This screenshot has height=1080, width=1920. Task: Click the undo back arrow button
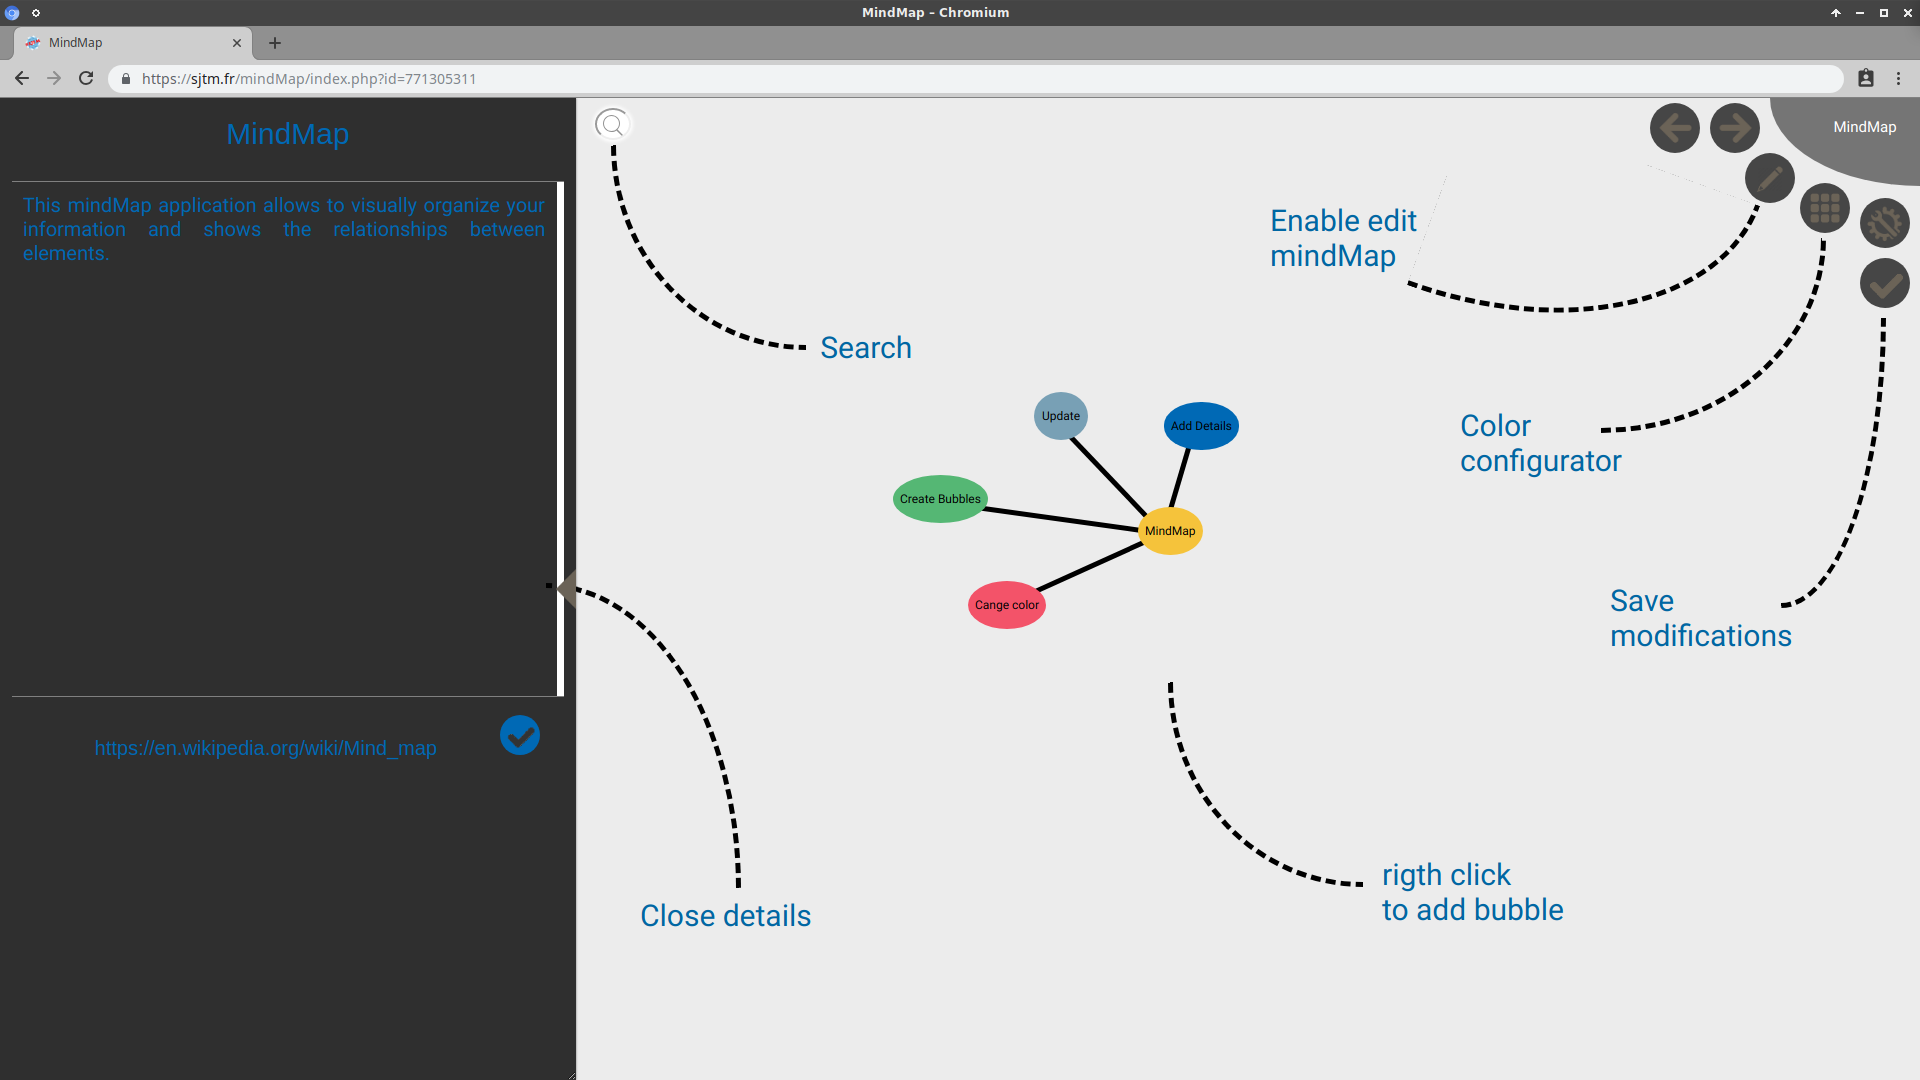click(x=1674, y=128)
